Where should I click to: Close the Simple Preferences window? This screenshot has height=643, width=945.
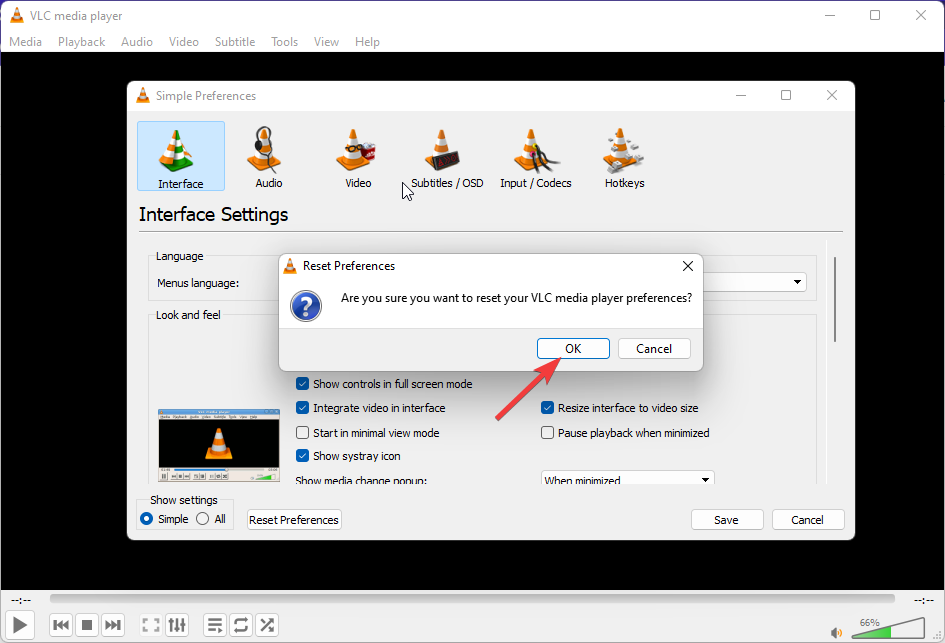coord(832,95)
